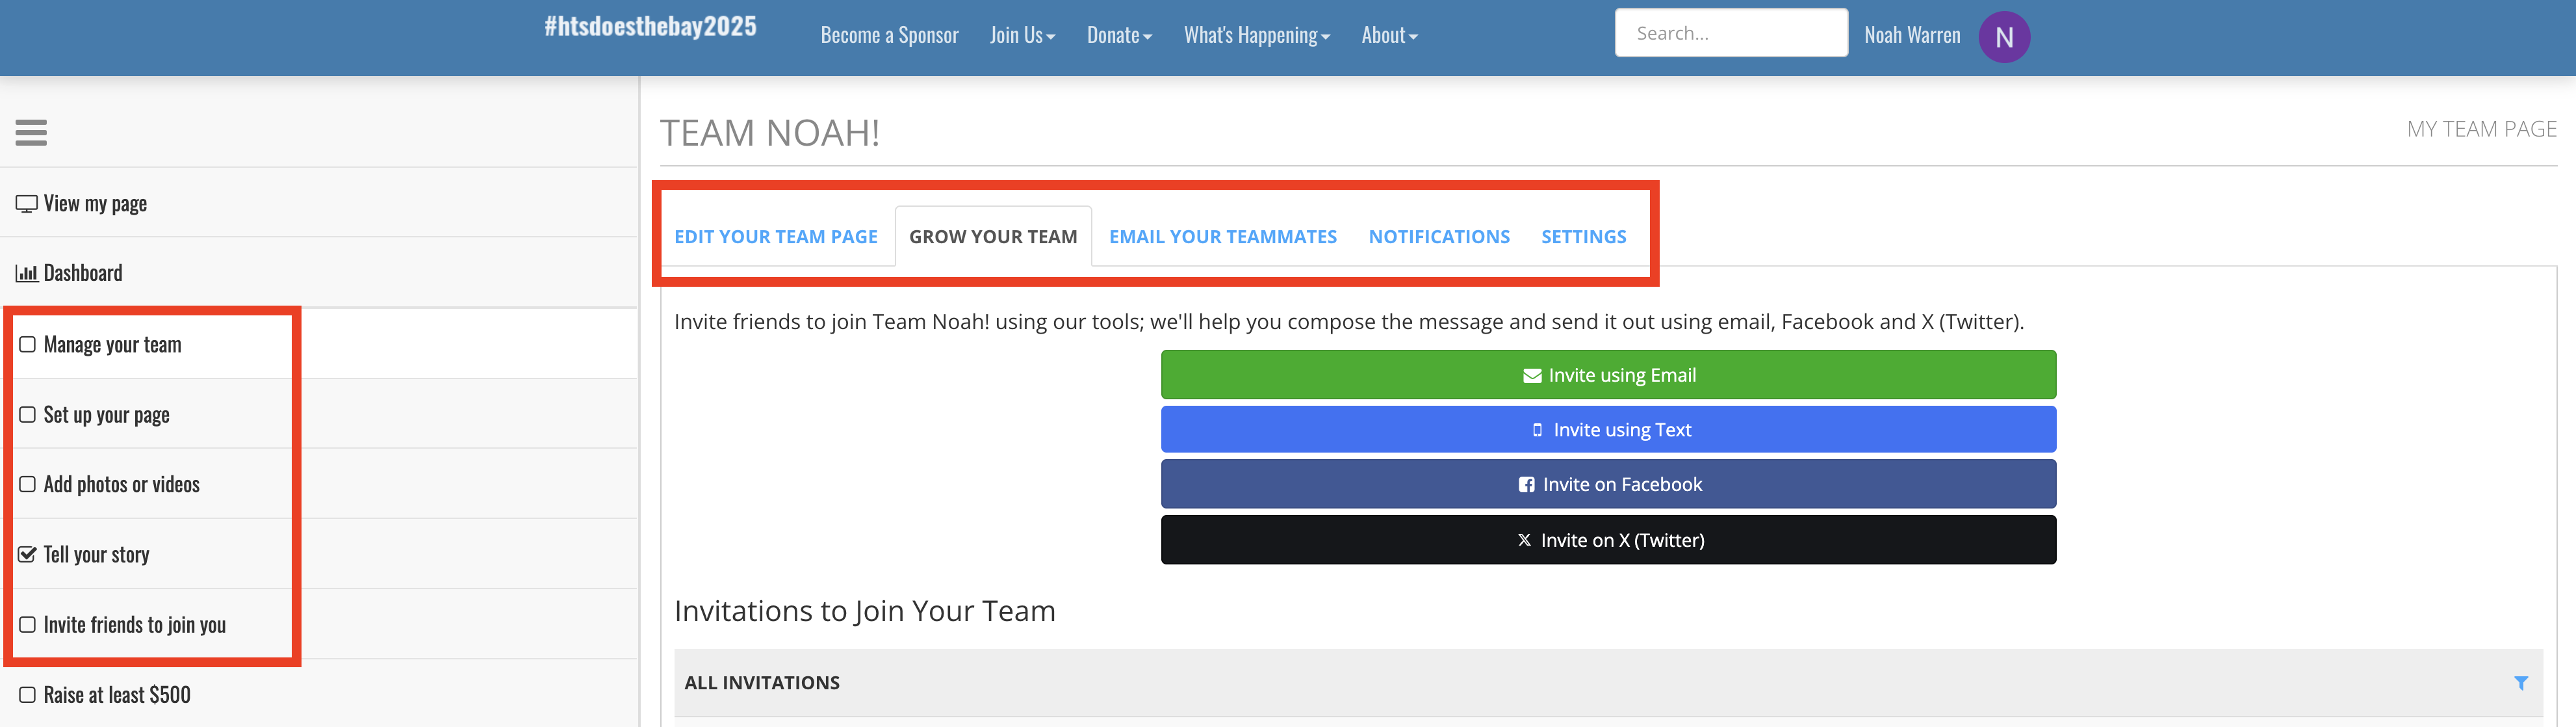Click the Invite on Facebook button
Image resolution: width=2576 pixels, height=727 pixels.
click(x=1608, y=485)
